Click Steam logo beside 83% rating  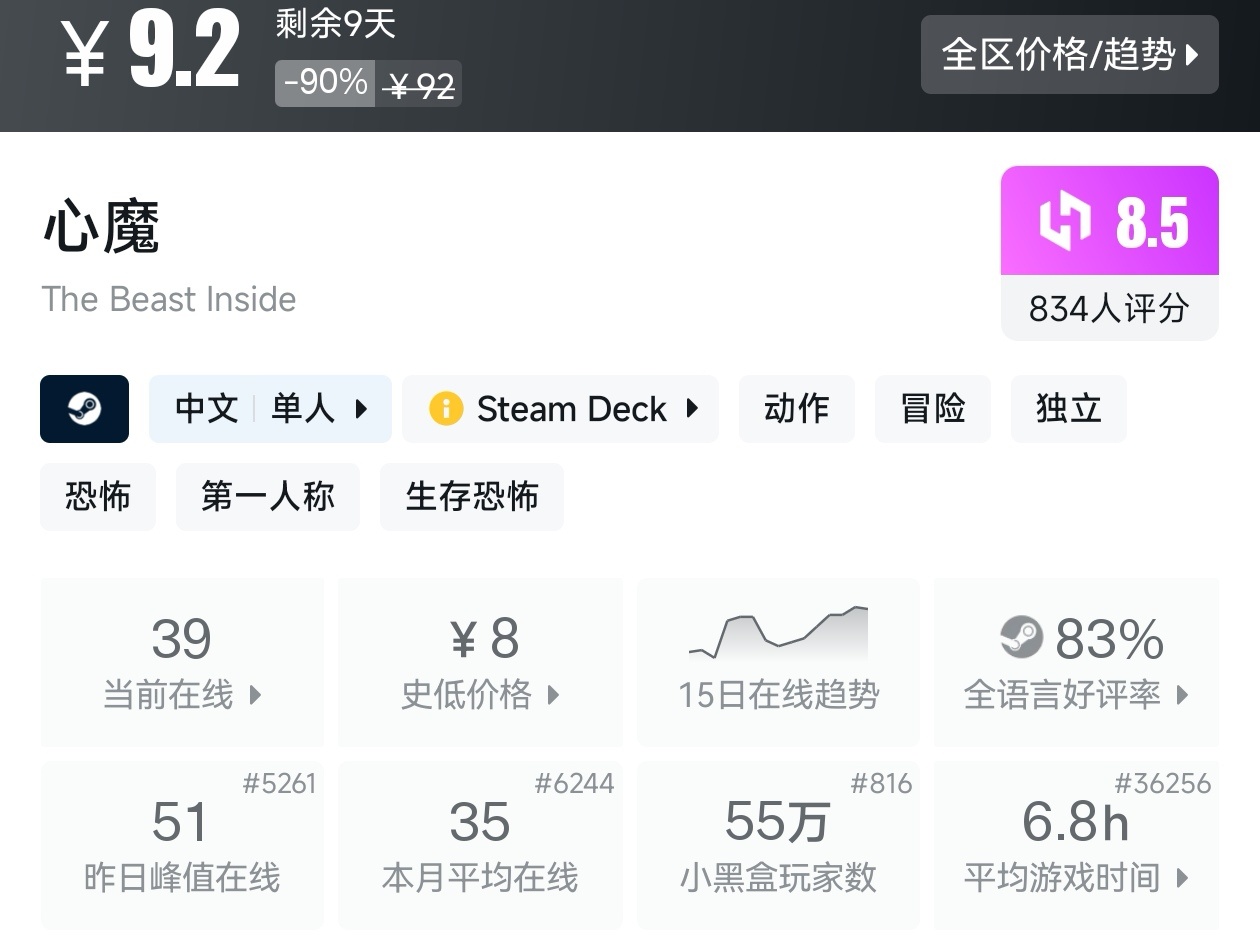1021,638
